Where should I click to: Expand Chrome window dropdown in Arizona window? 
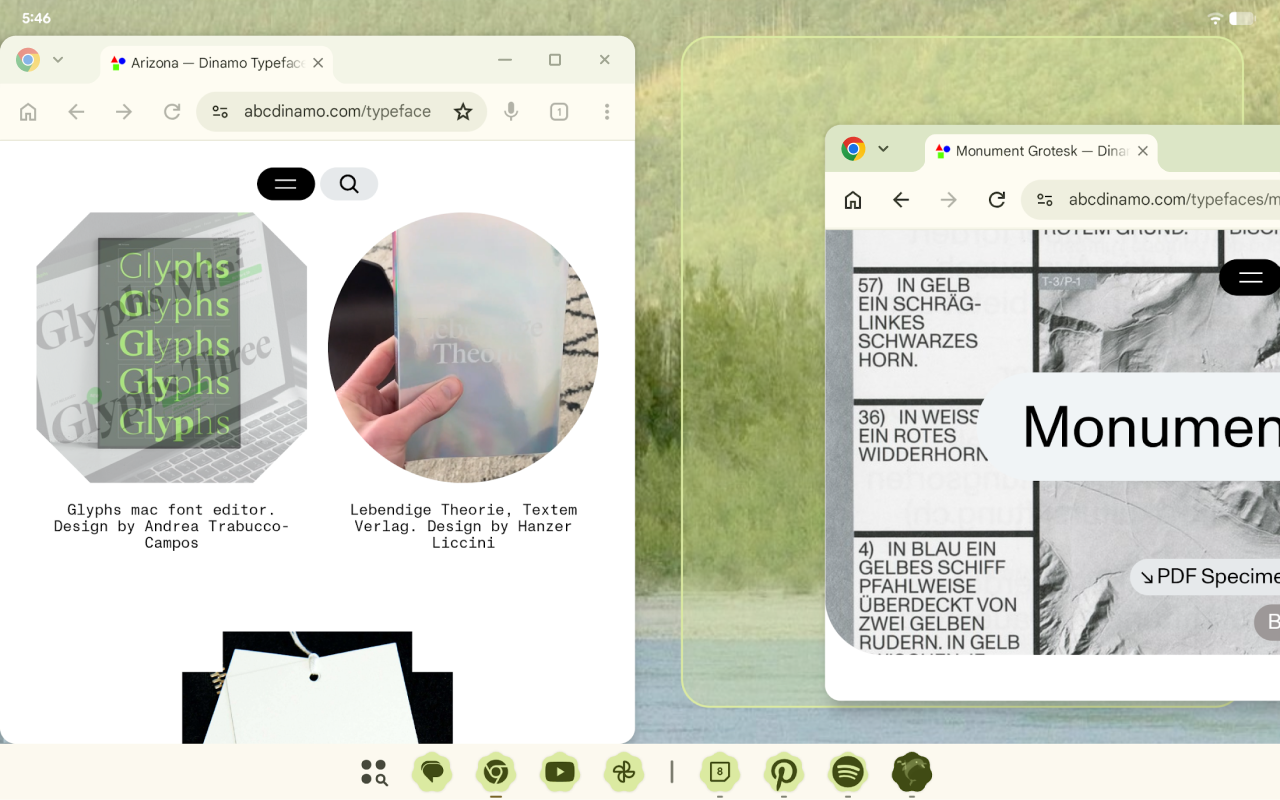[x=58, y=60]
